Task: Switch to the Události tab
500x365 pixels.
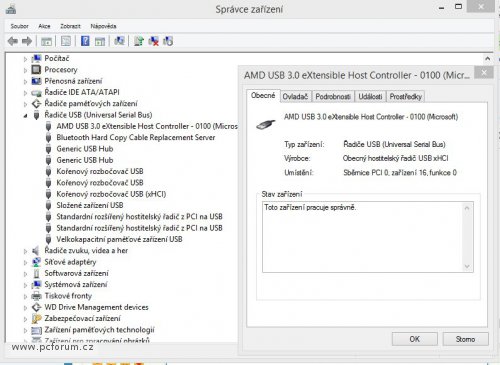Action: (370, 97)
